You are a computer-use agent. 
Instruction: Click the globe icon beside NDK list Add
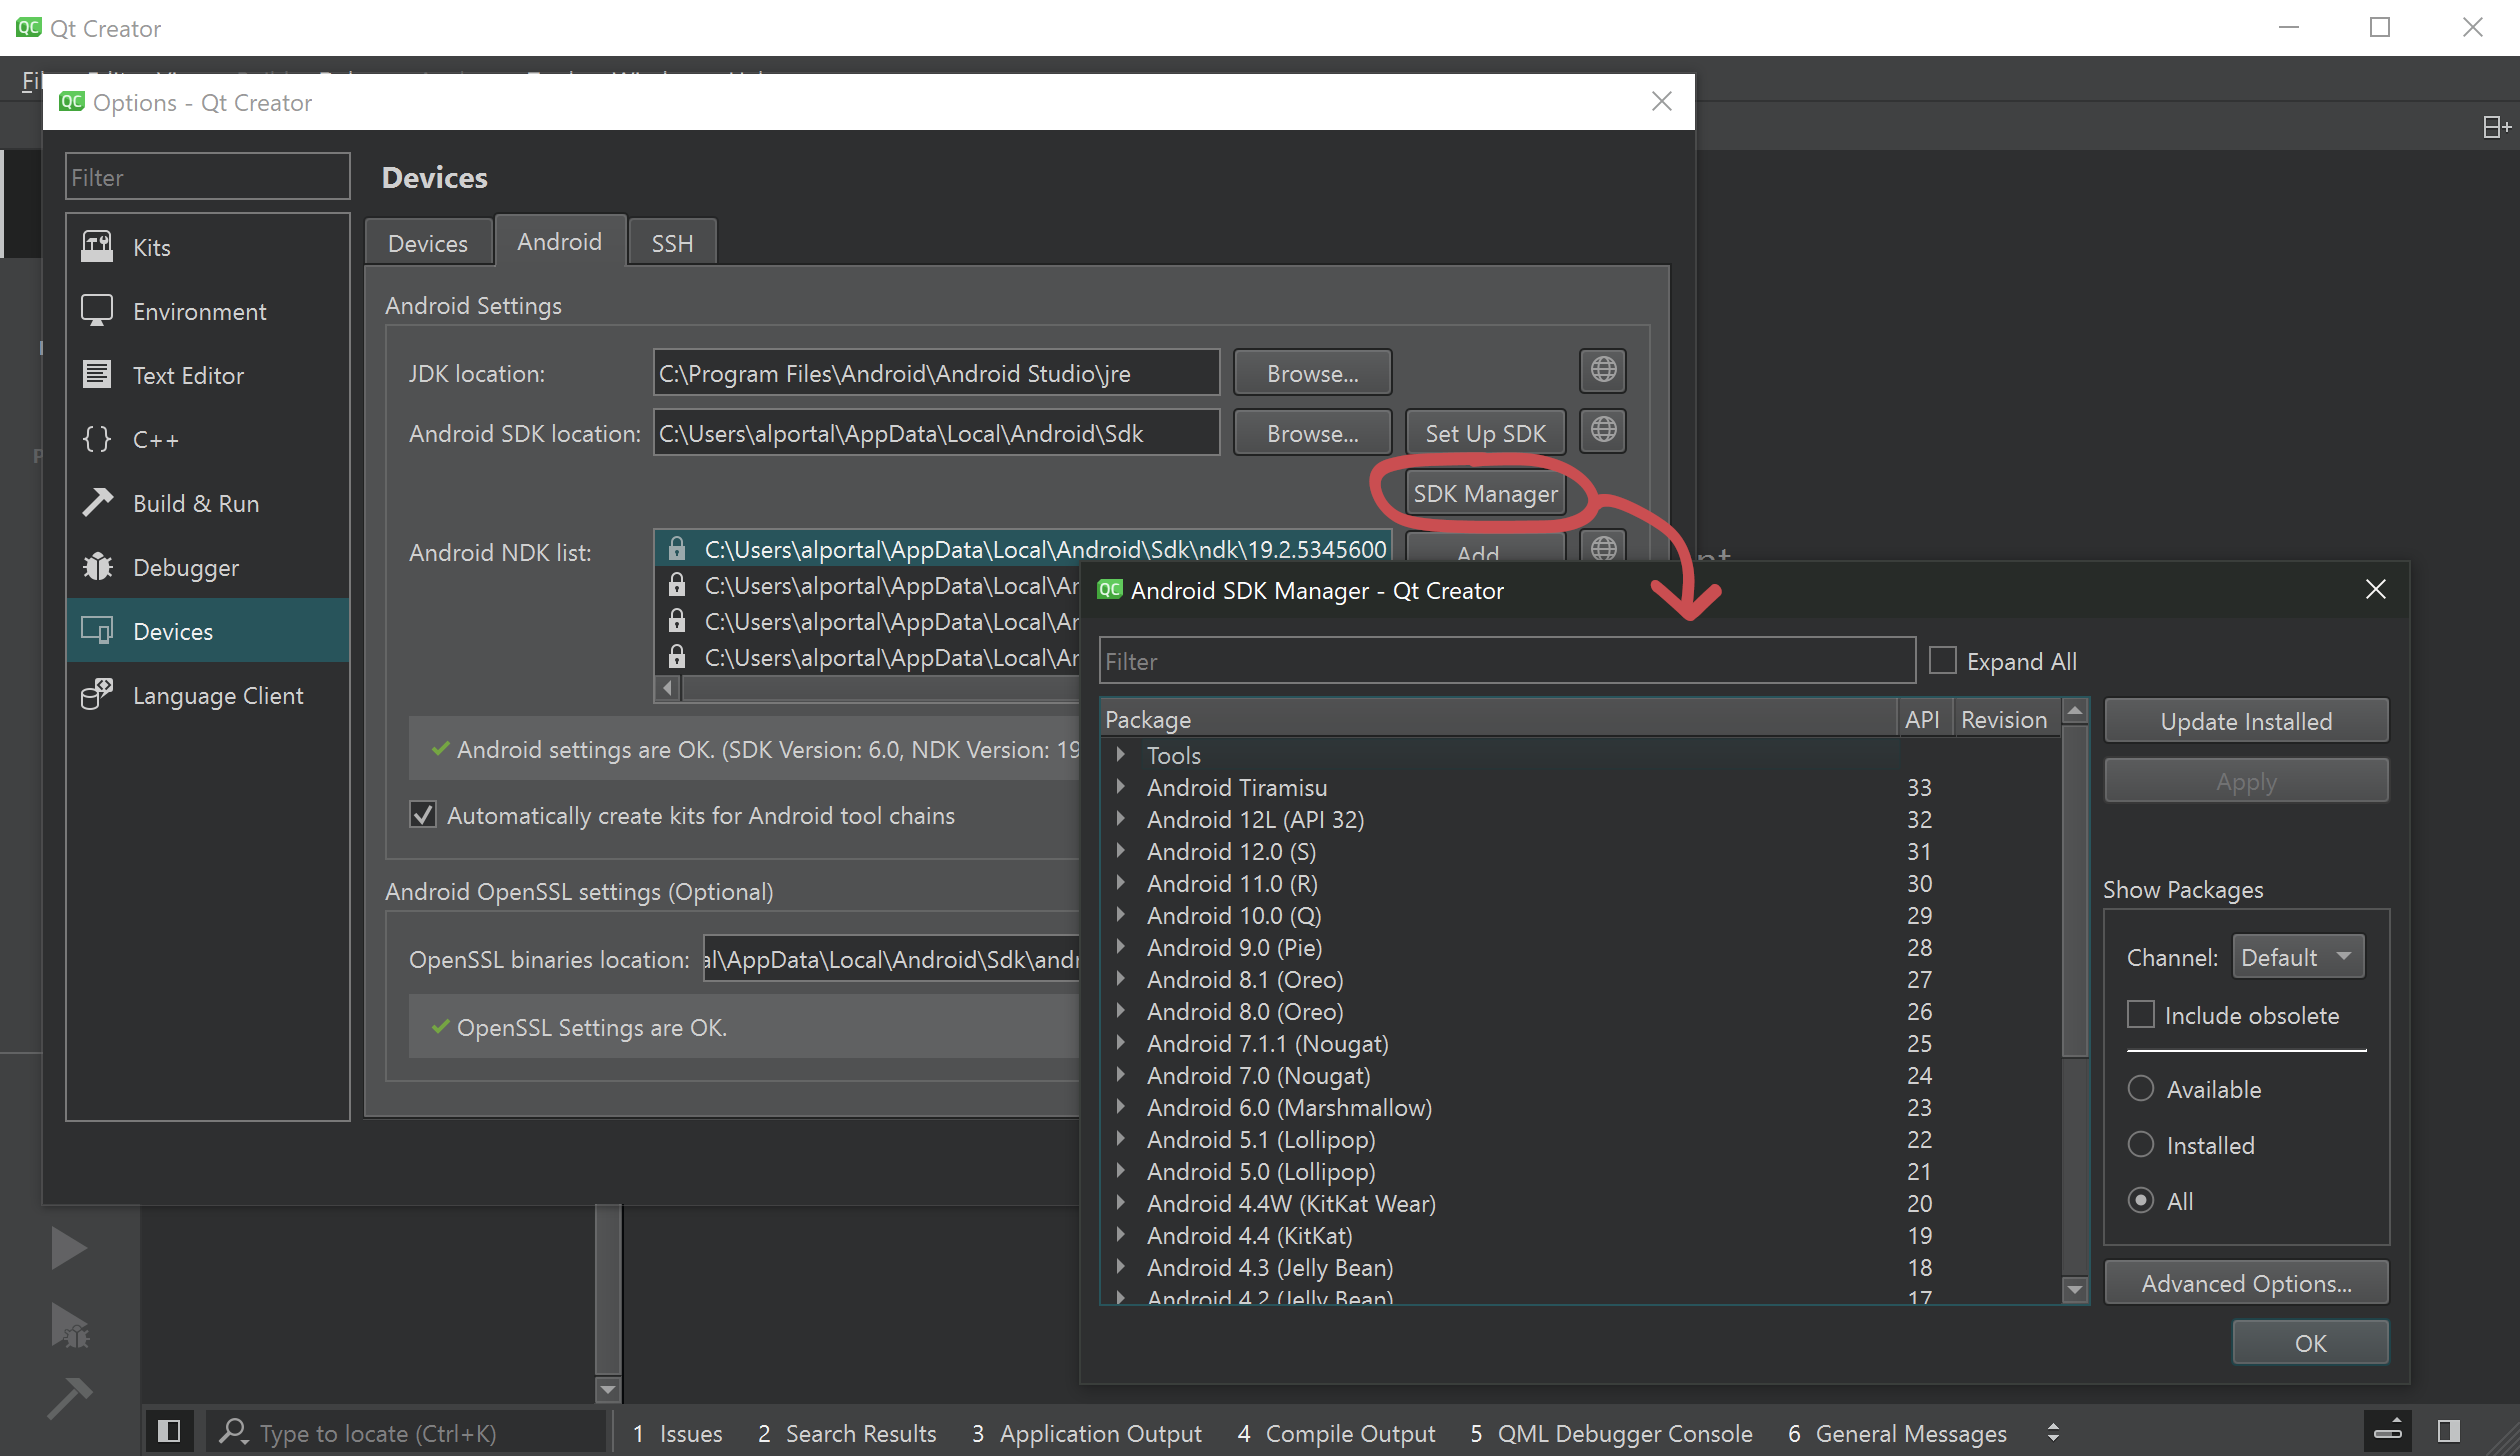tap(1603, 548)
